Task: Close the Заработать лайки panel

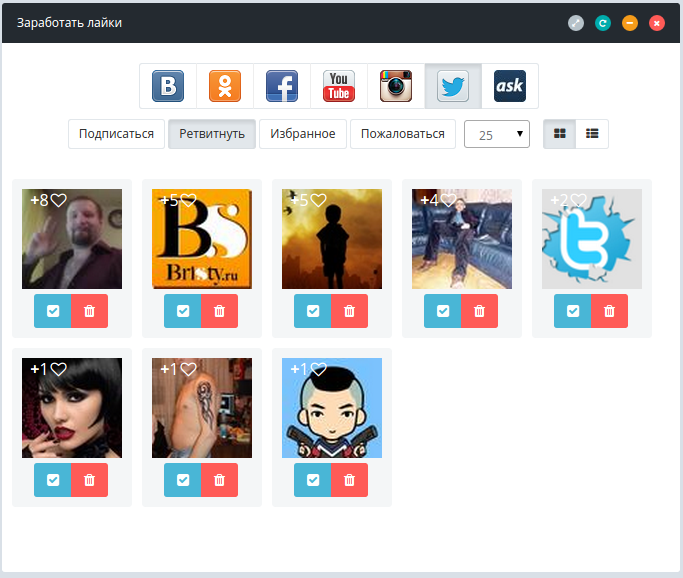Action: tap(657, 23)
